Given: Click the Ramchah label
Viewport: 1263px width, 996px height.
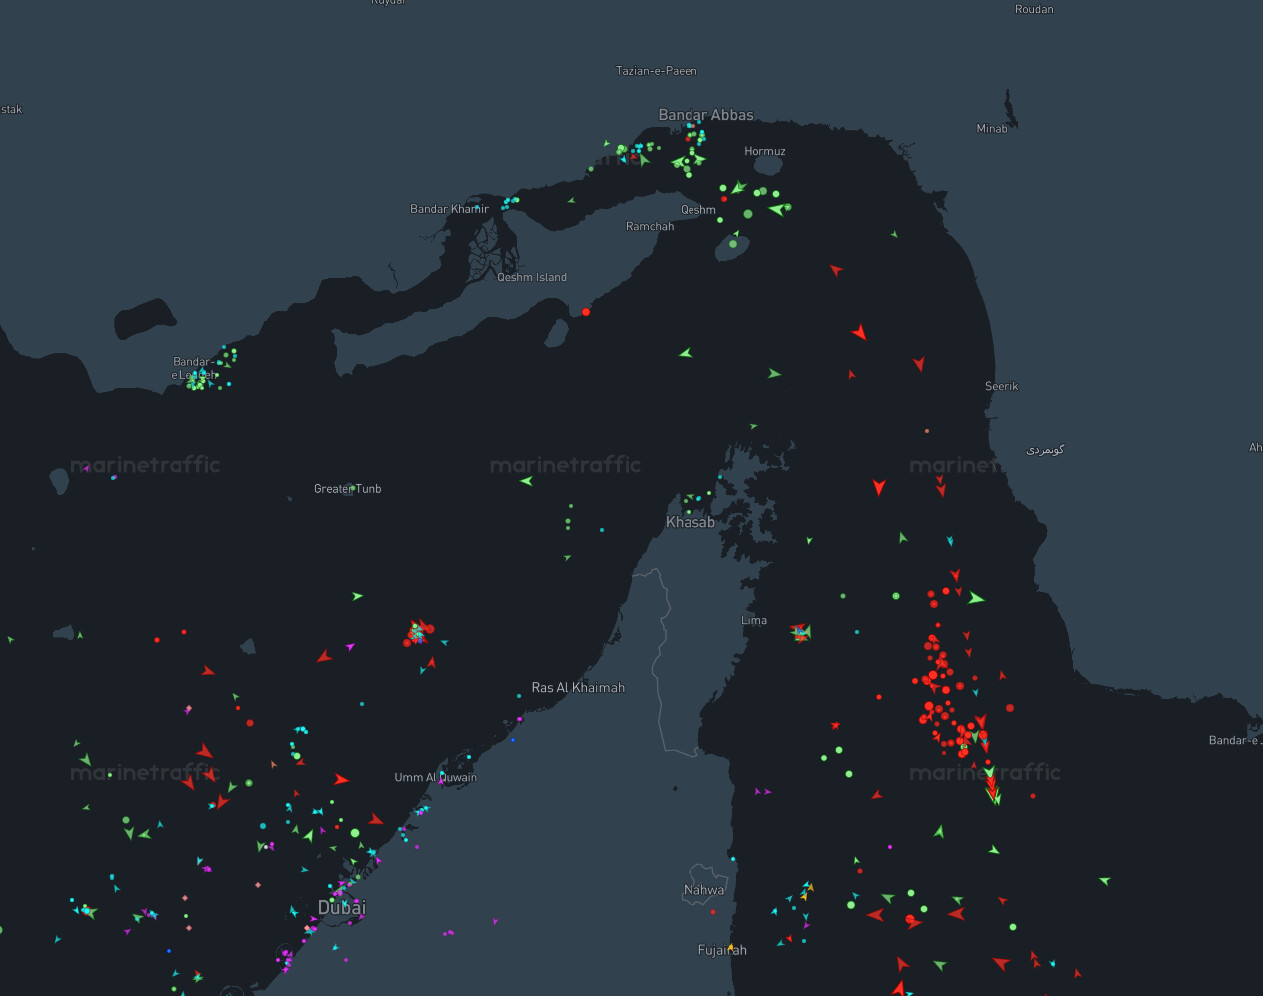Looking at the screenshot, I should (x=650, y=226).
